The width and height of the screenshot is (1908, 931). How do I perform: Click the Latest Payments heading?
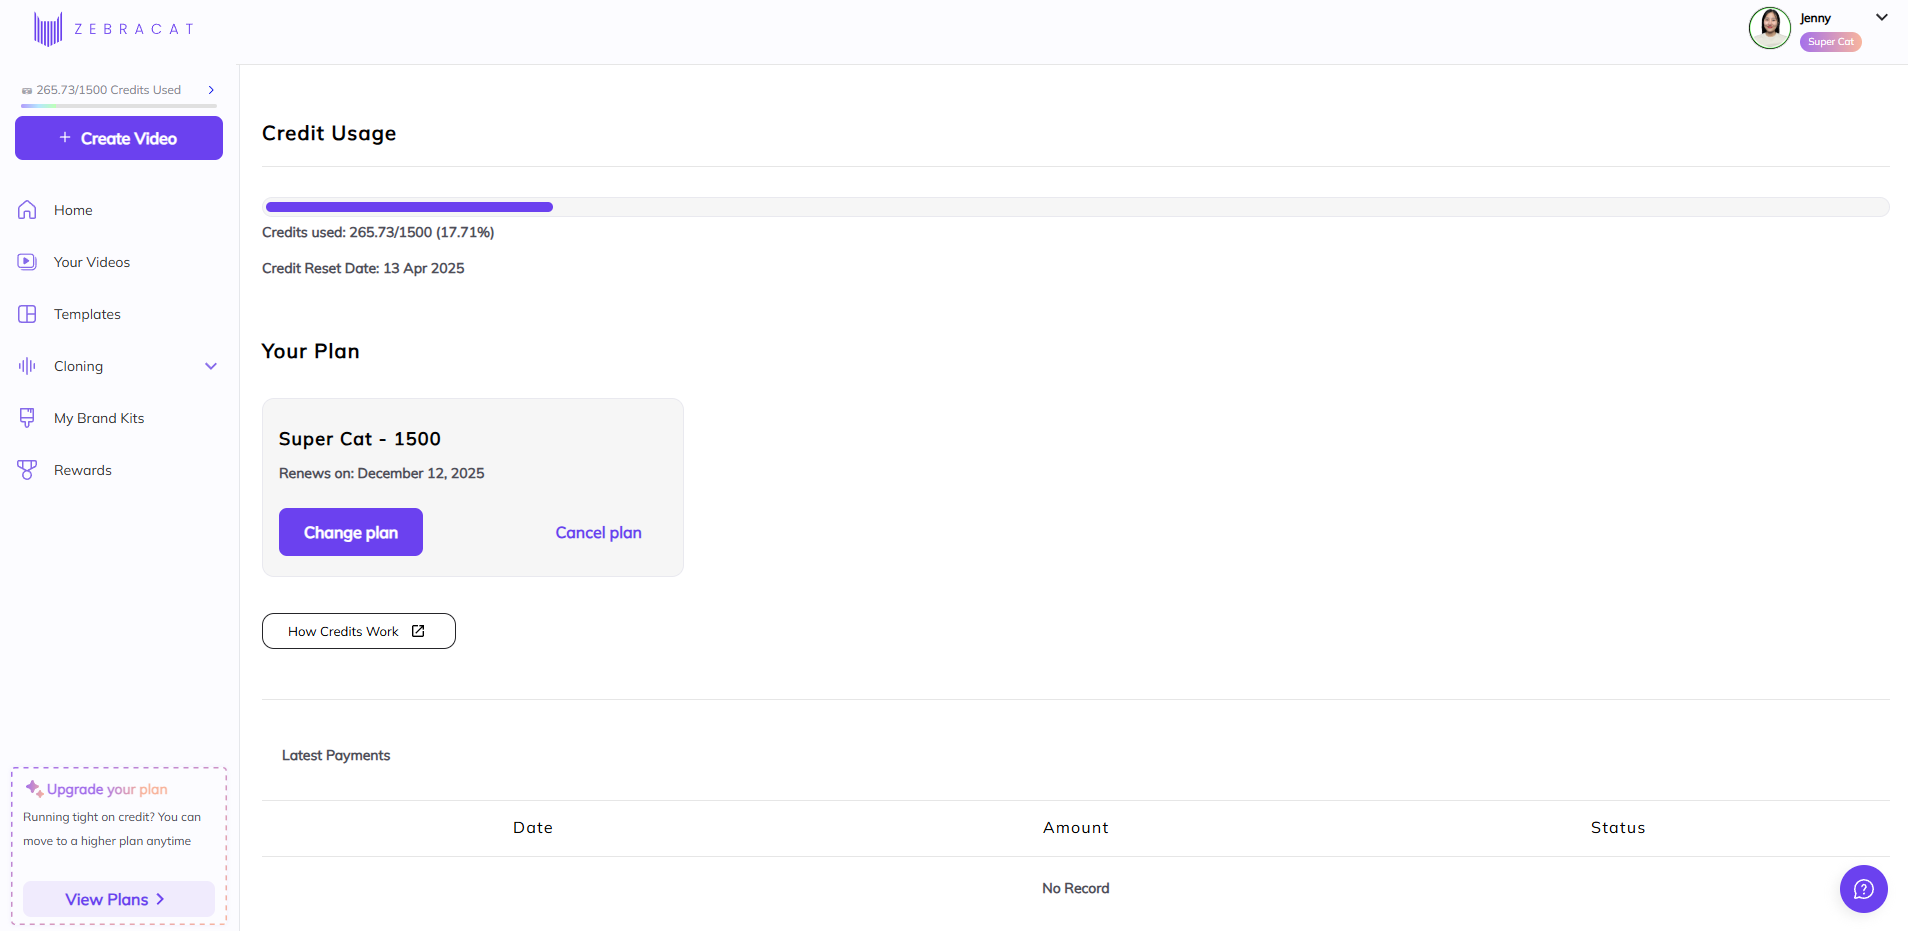tap(336, 755)
